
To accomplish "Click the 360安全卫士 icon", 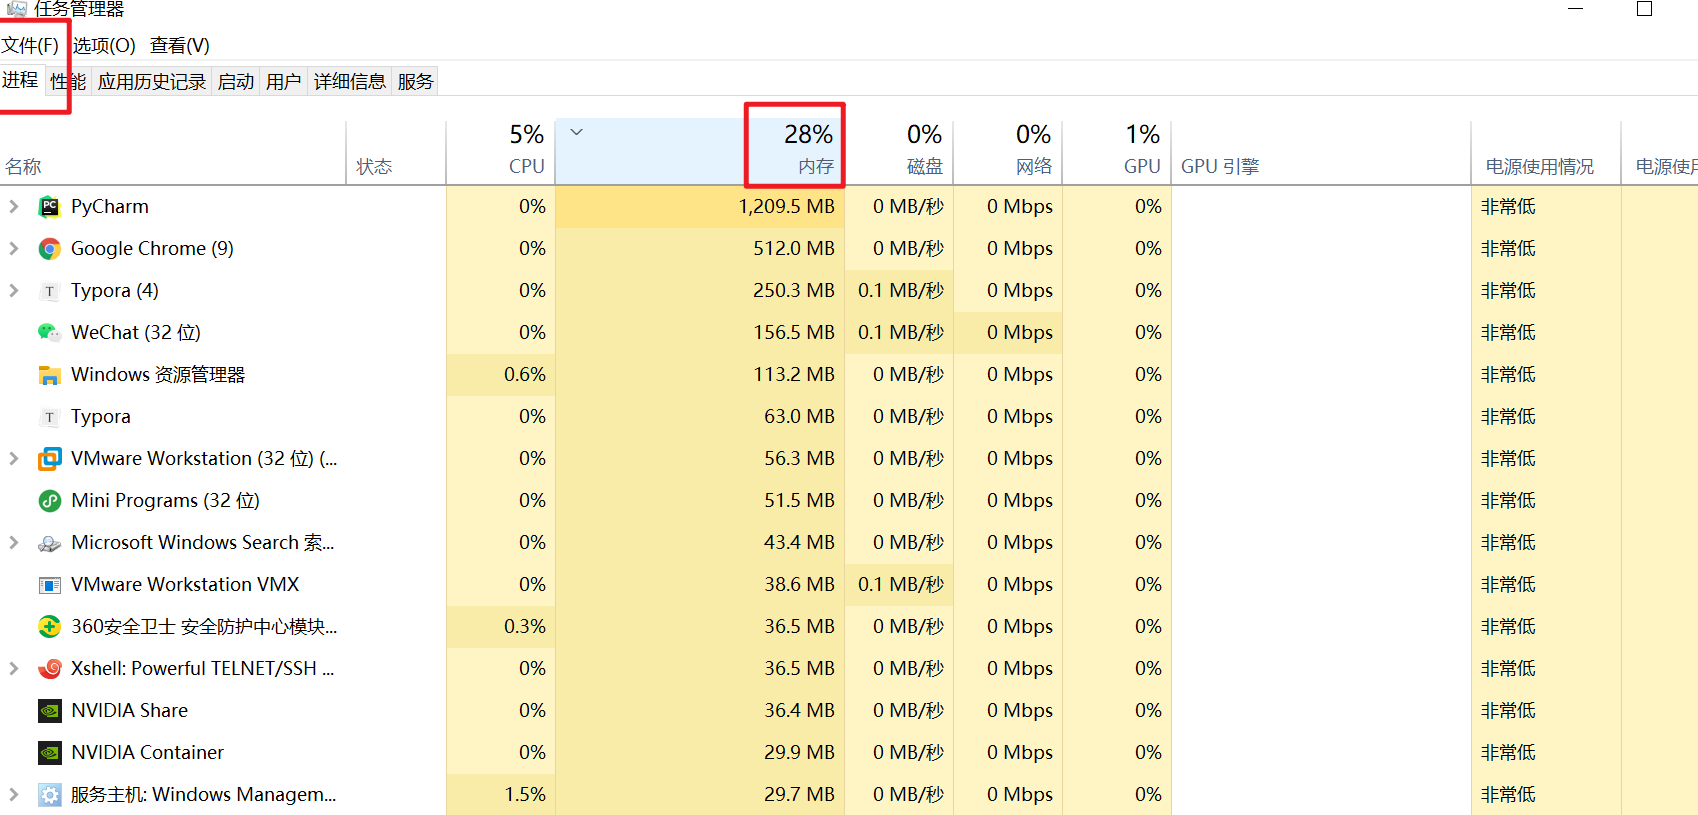I will (49, 627).
